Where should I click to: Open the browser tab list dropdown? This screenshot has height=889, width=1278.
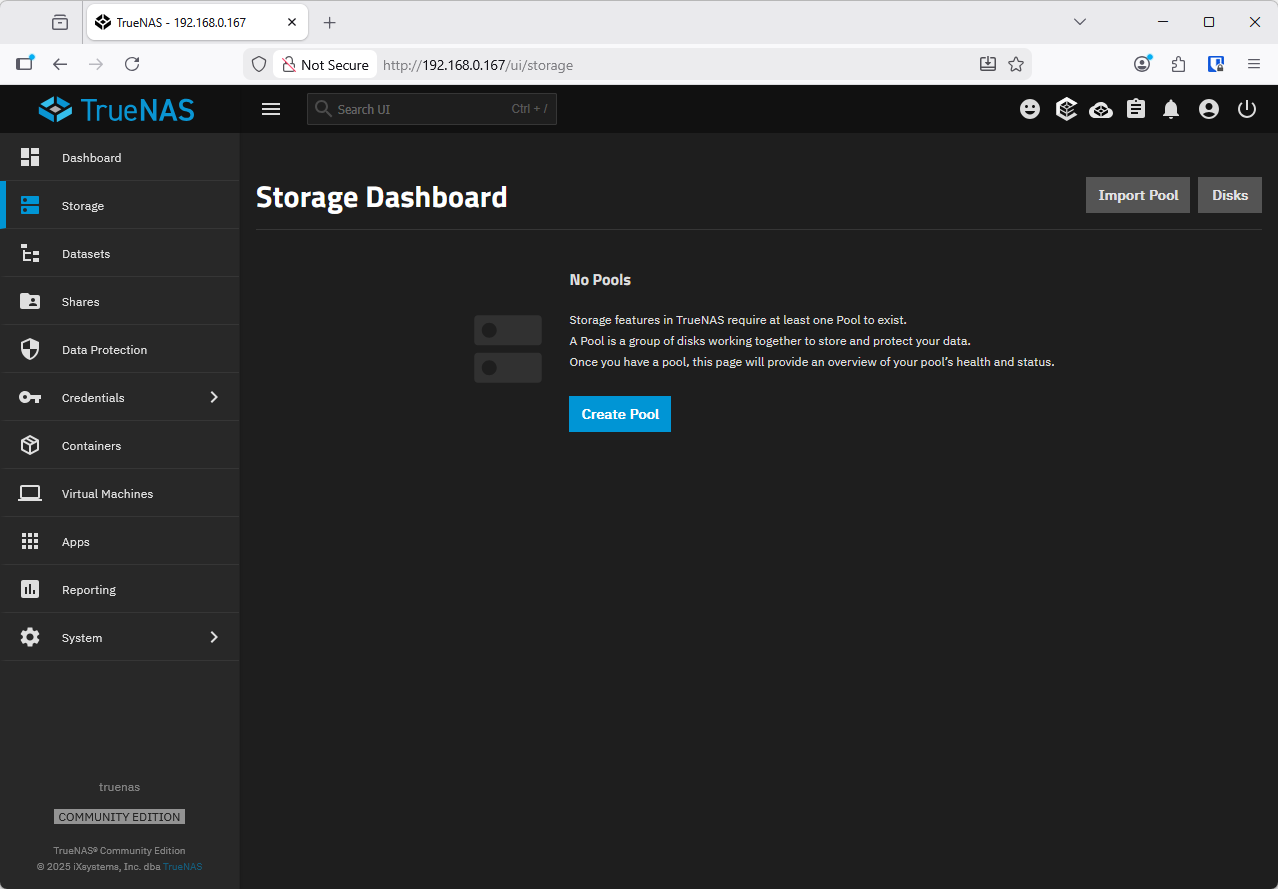coord(1080,22)
